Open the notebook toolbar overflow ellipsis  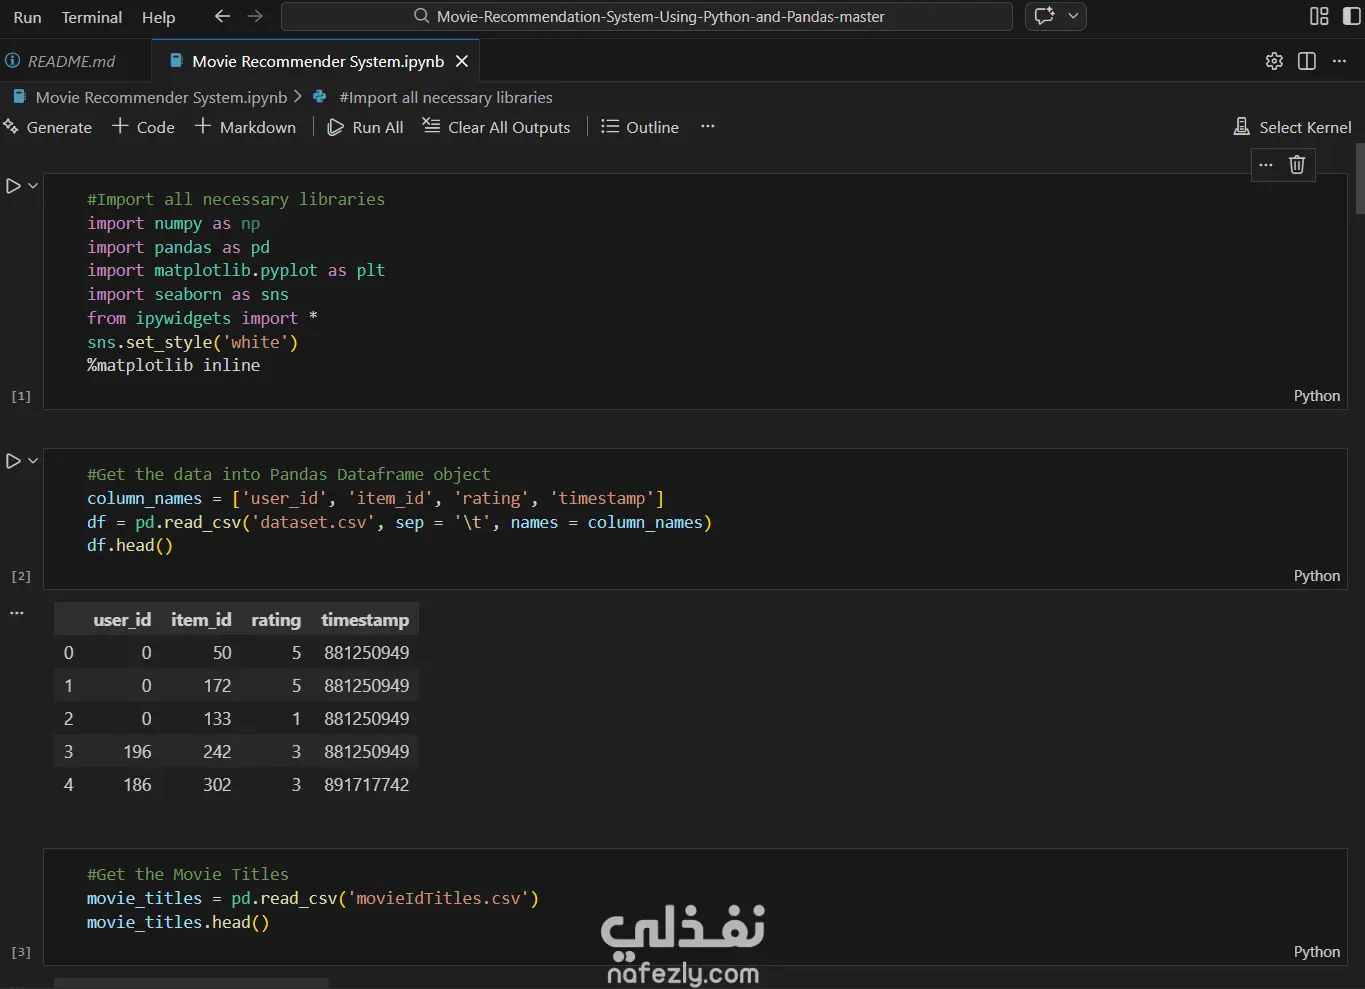708,126
